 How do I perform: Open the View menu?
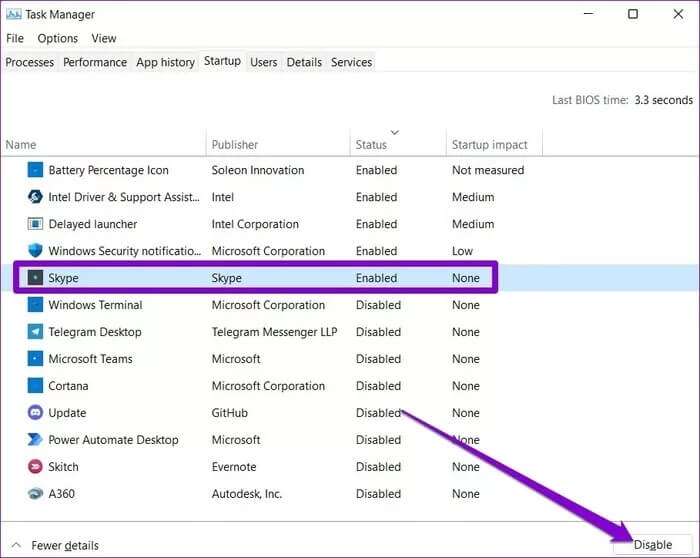pyautogui.click(x=104, y=38)
